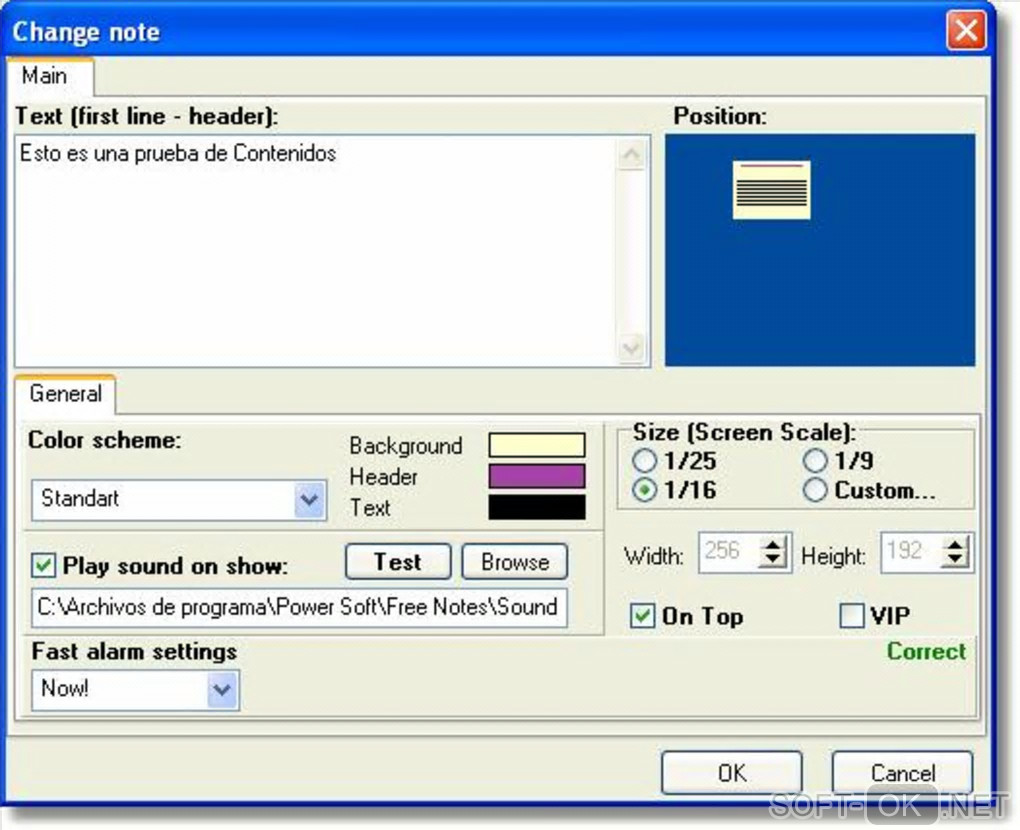The width and height of the screenshot is (1020, 830).
Task: Click the text area scroll up arrow
Action: [x=632, y=155]
